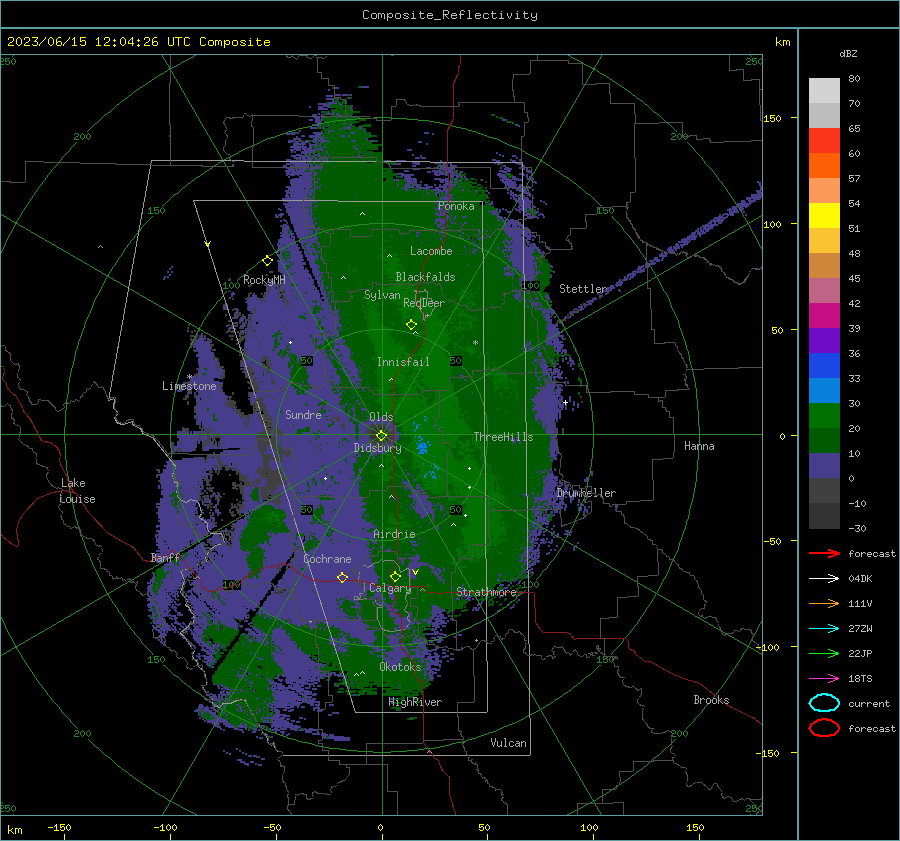Click the RockyMH label on map
900x841 pixels.
tap(264, 280)
